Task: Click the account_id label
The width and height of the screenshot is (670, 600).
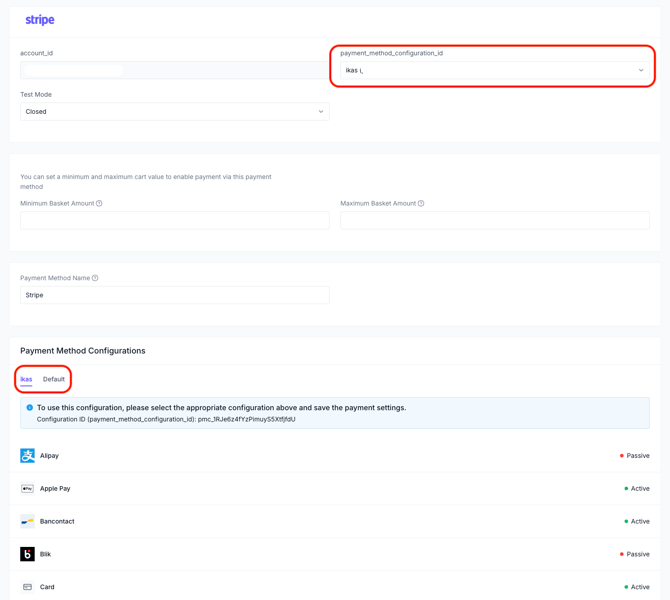Action: click(36, 53)
